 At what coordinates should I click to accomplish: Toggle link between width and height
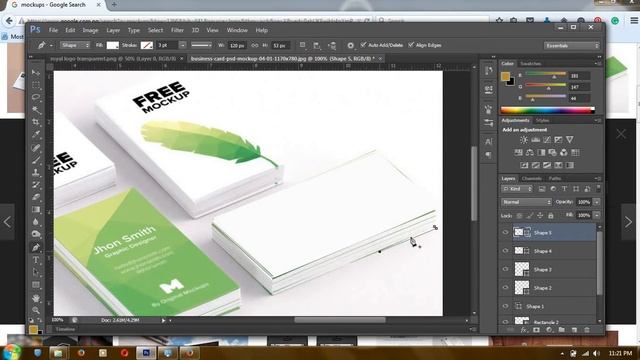[255, 45]
